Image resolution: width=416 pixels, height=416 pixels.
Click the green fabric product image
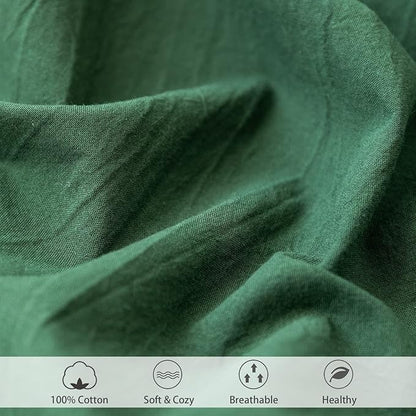[x=208, y=178]
